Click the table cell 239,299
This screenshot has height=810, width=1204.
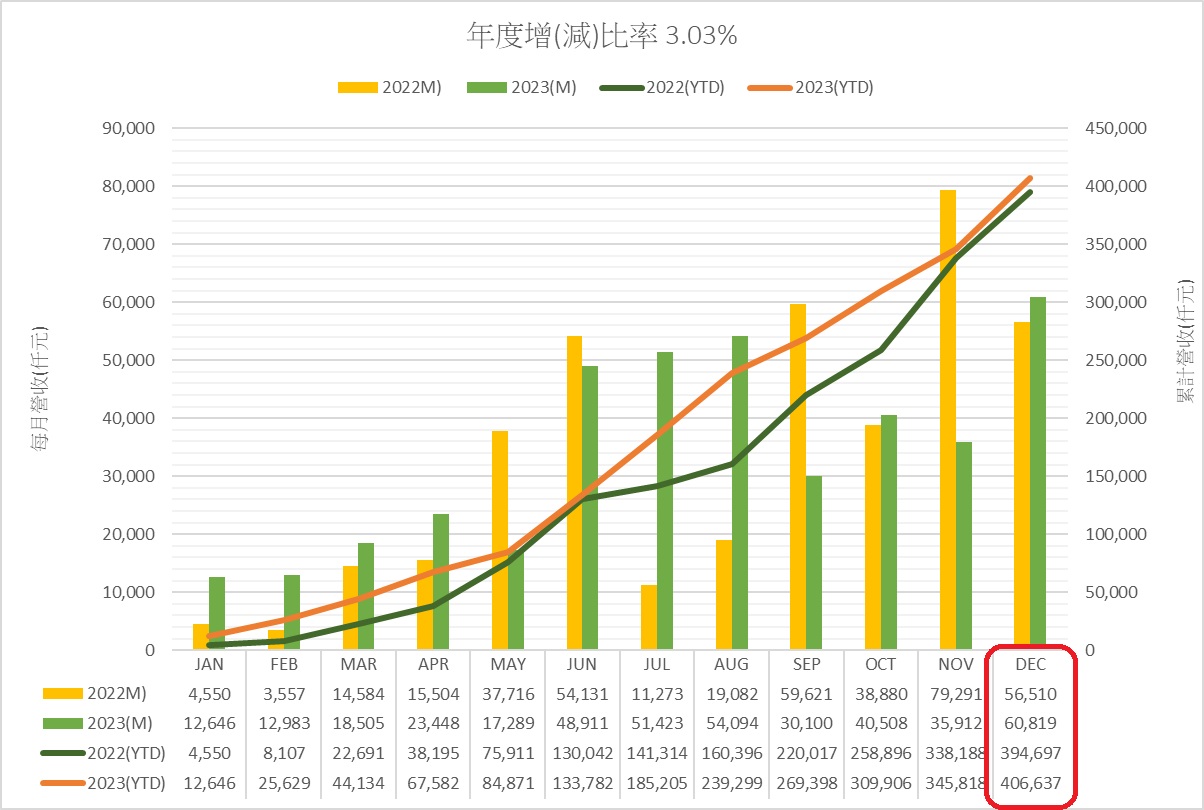point(731,784)
